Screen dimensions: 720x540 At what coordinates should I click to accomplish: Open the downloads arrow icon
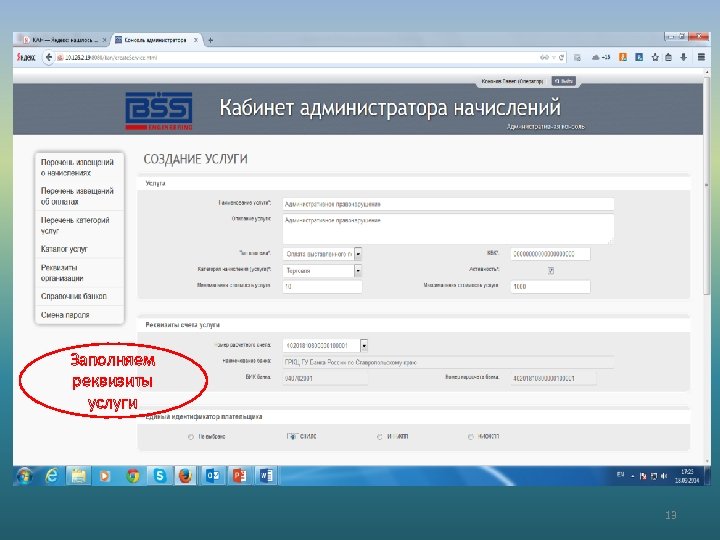(683, 57)
